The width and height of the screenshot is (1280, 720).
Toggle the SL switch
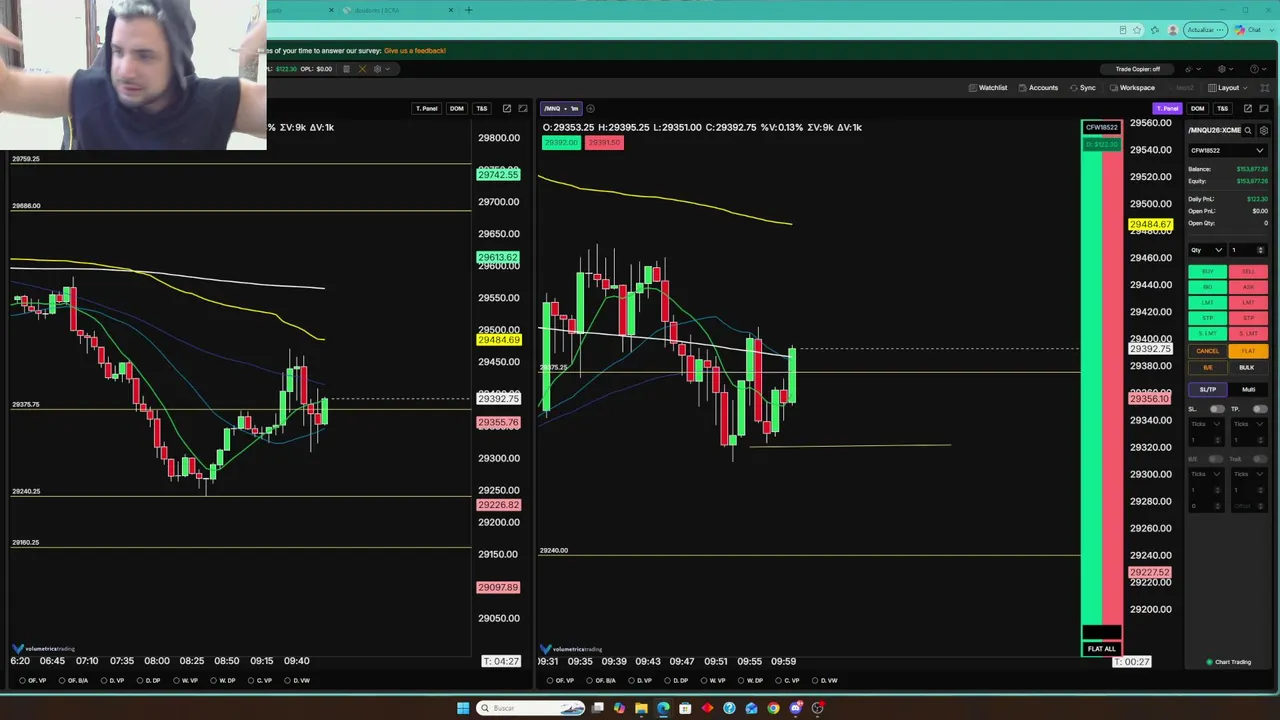1217,409
